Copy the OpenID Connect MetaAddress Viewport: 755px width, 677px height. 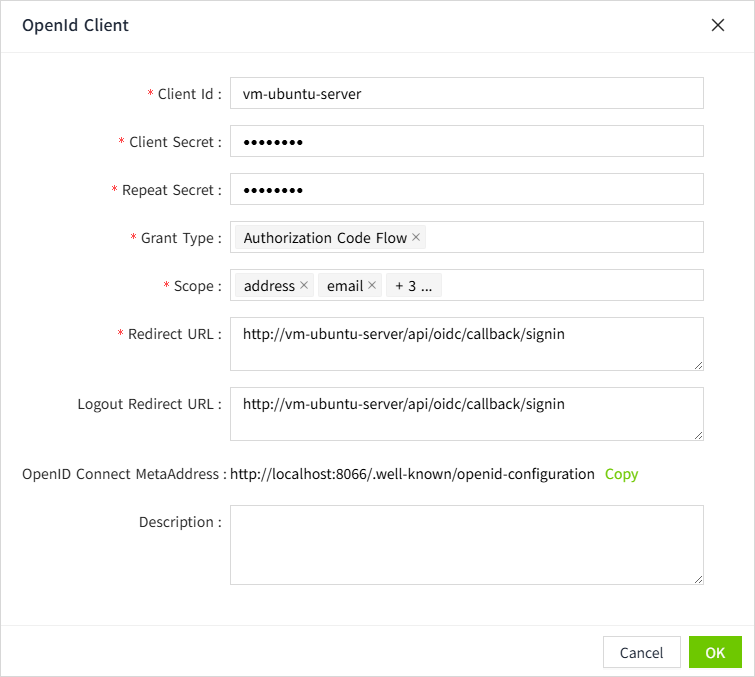(x=621, y=474)
